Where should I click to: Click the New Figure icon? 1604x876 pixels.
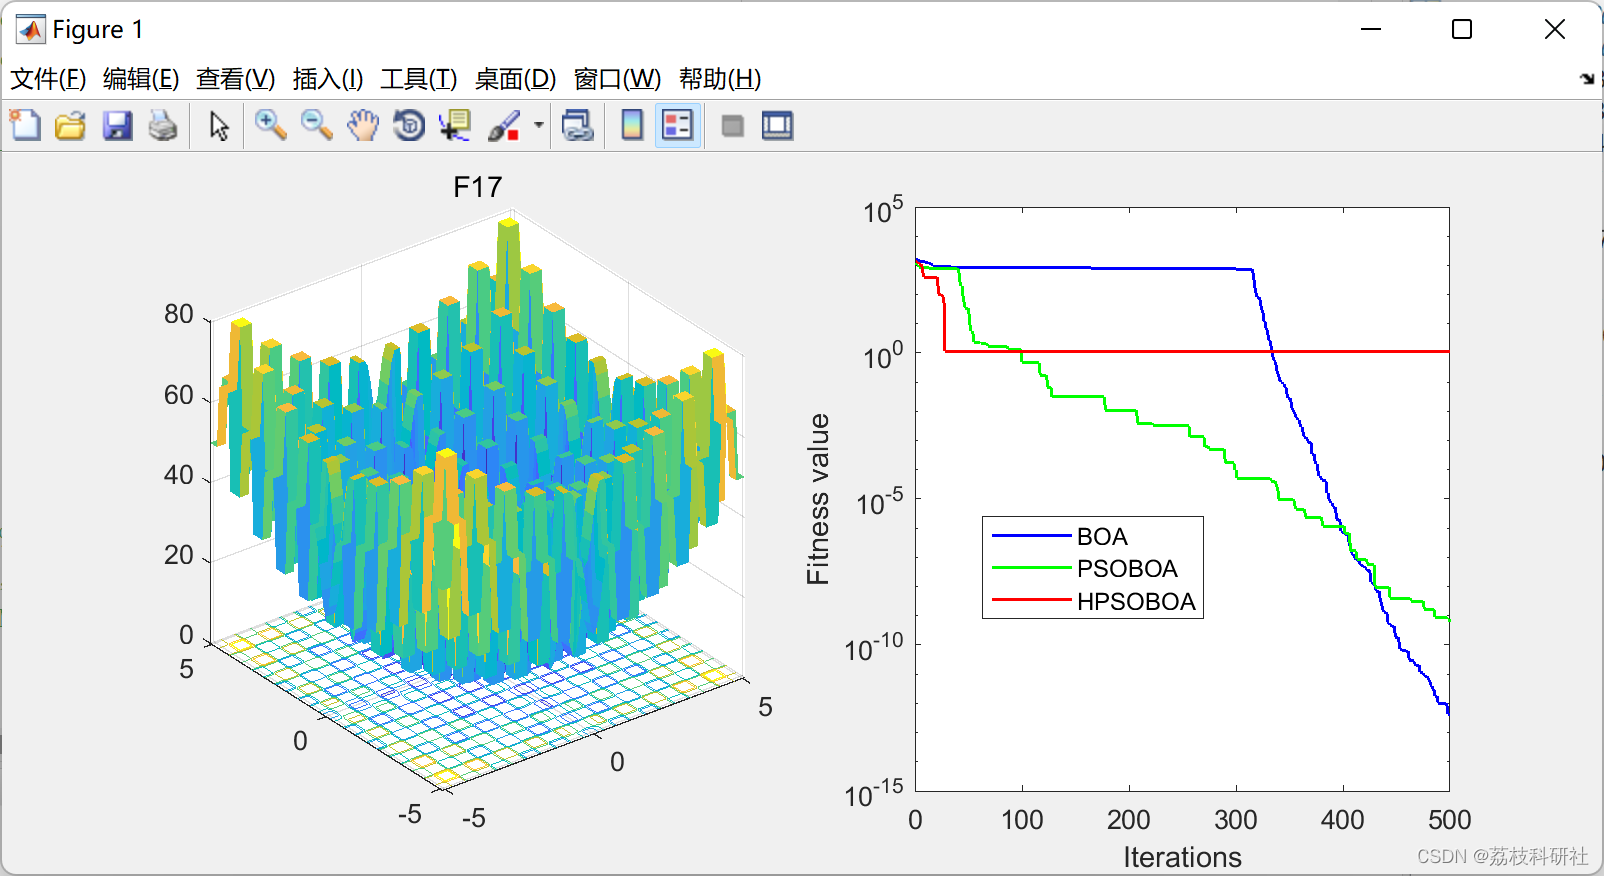click(25, 126)
